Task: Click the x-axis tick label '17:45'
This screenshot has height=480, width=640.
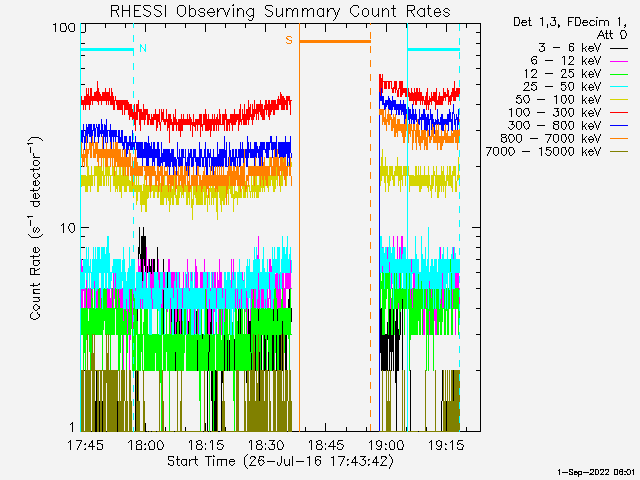Action: (85, 445)
